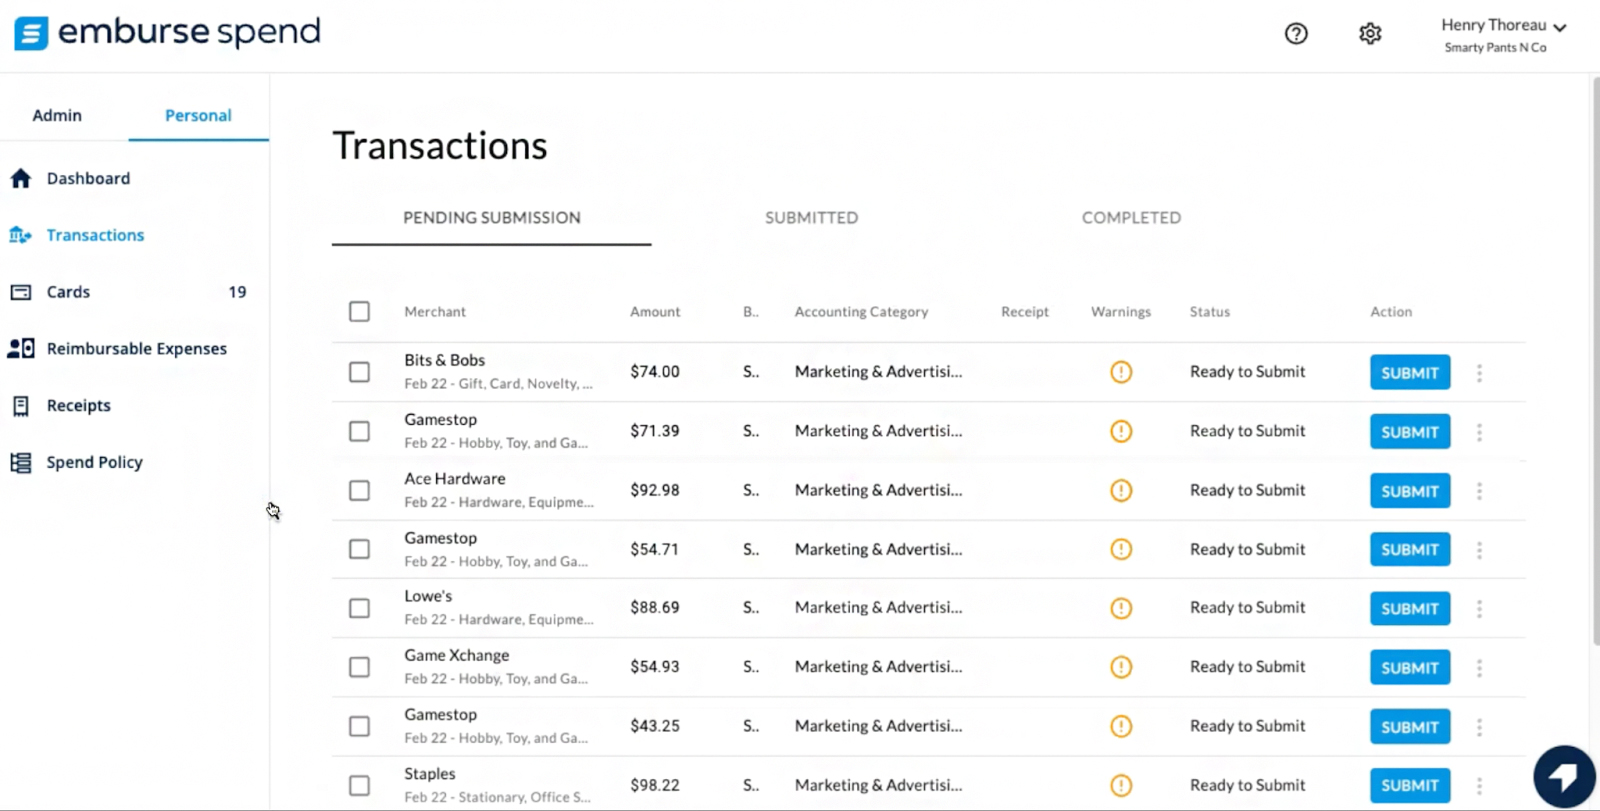Open more options for Ace Hardware row
Viewport: 1600px width, 811px height.
pyautogui.click(x=1479, y=491)
